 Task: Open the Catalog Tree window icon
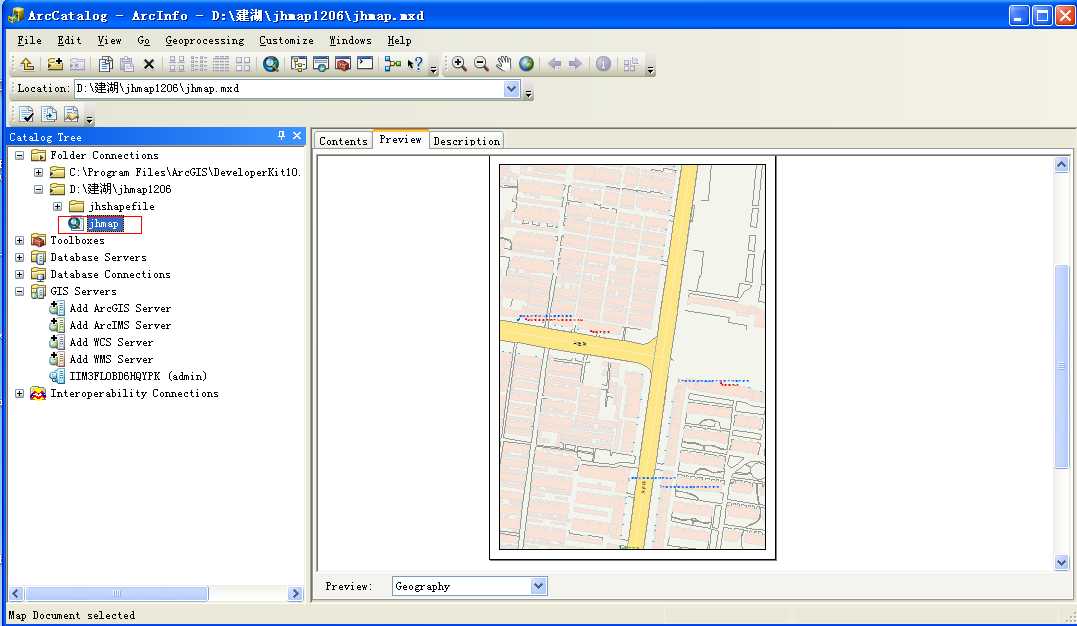(299, 64)
